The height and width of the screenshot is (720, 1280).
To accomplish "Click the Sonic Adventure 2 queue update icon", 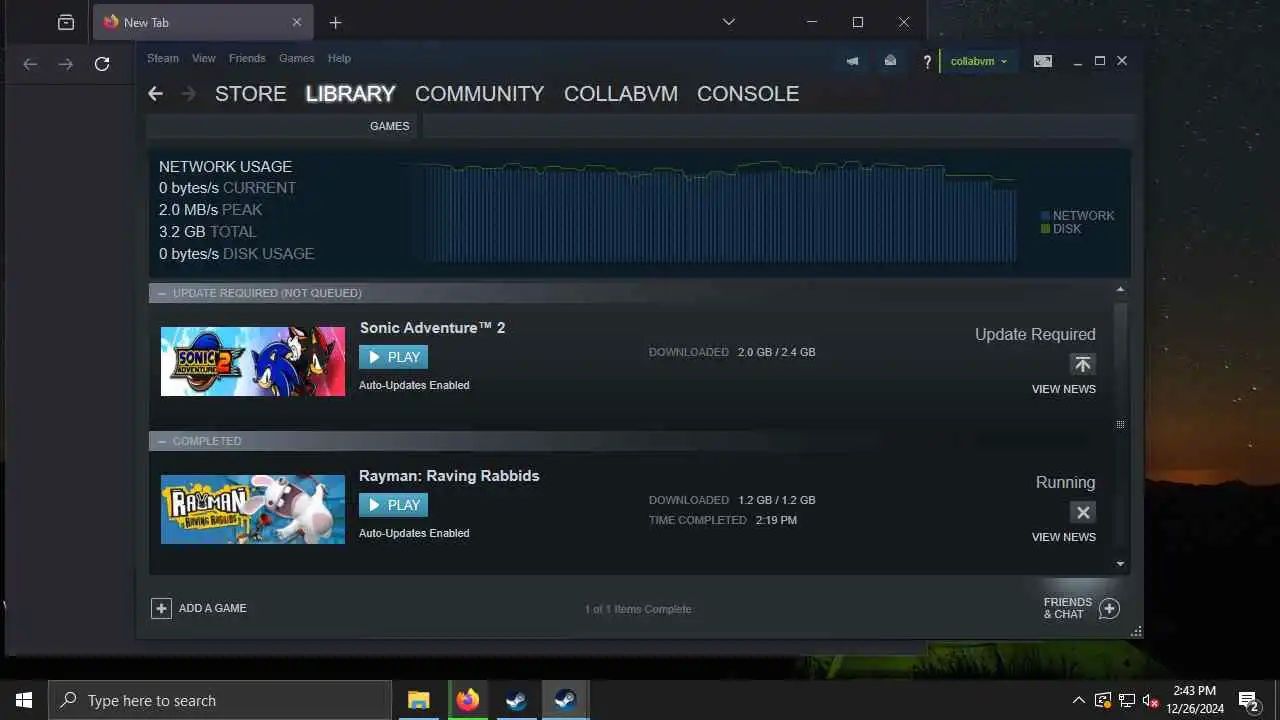I will point(1082,364).
